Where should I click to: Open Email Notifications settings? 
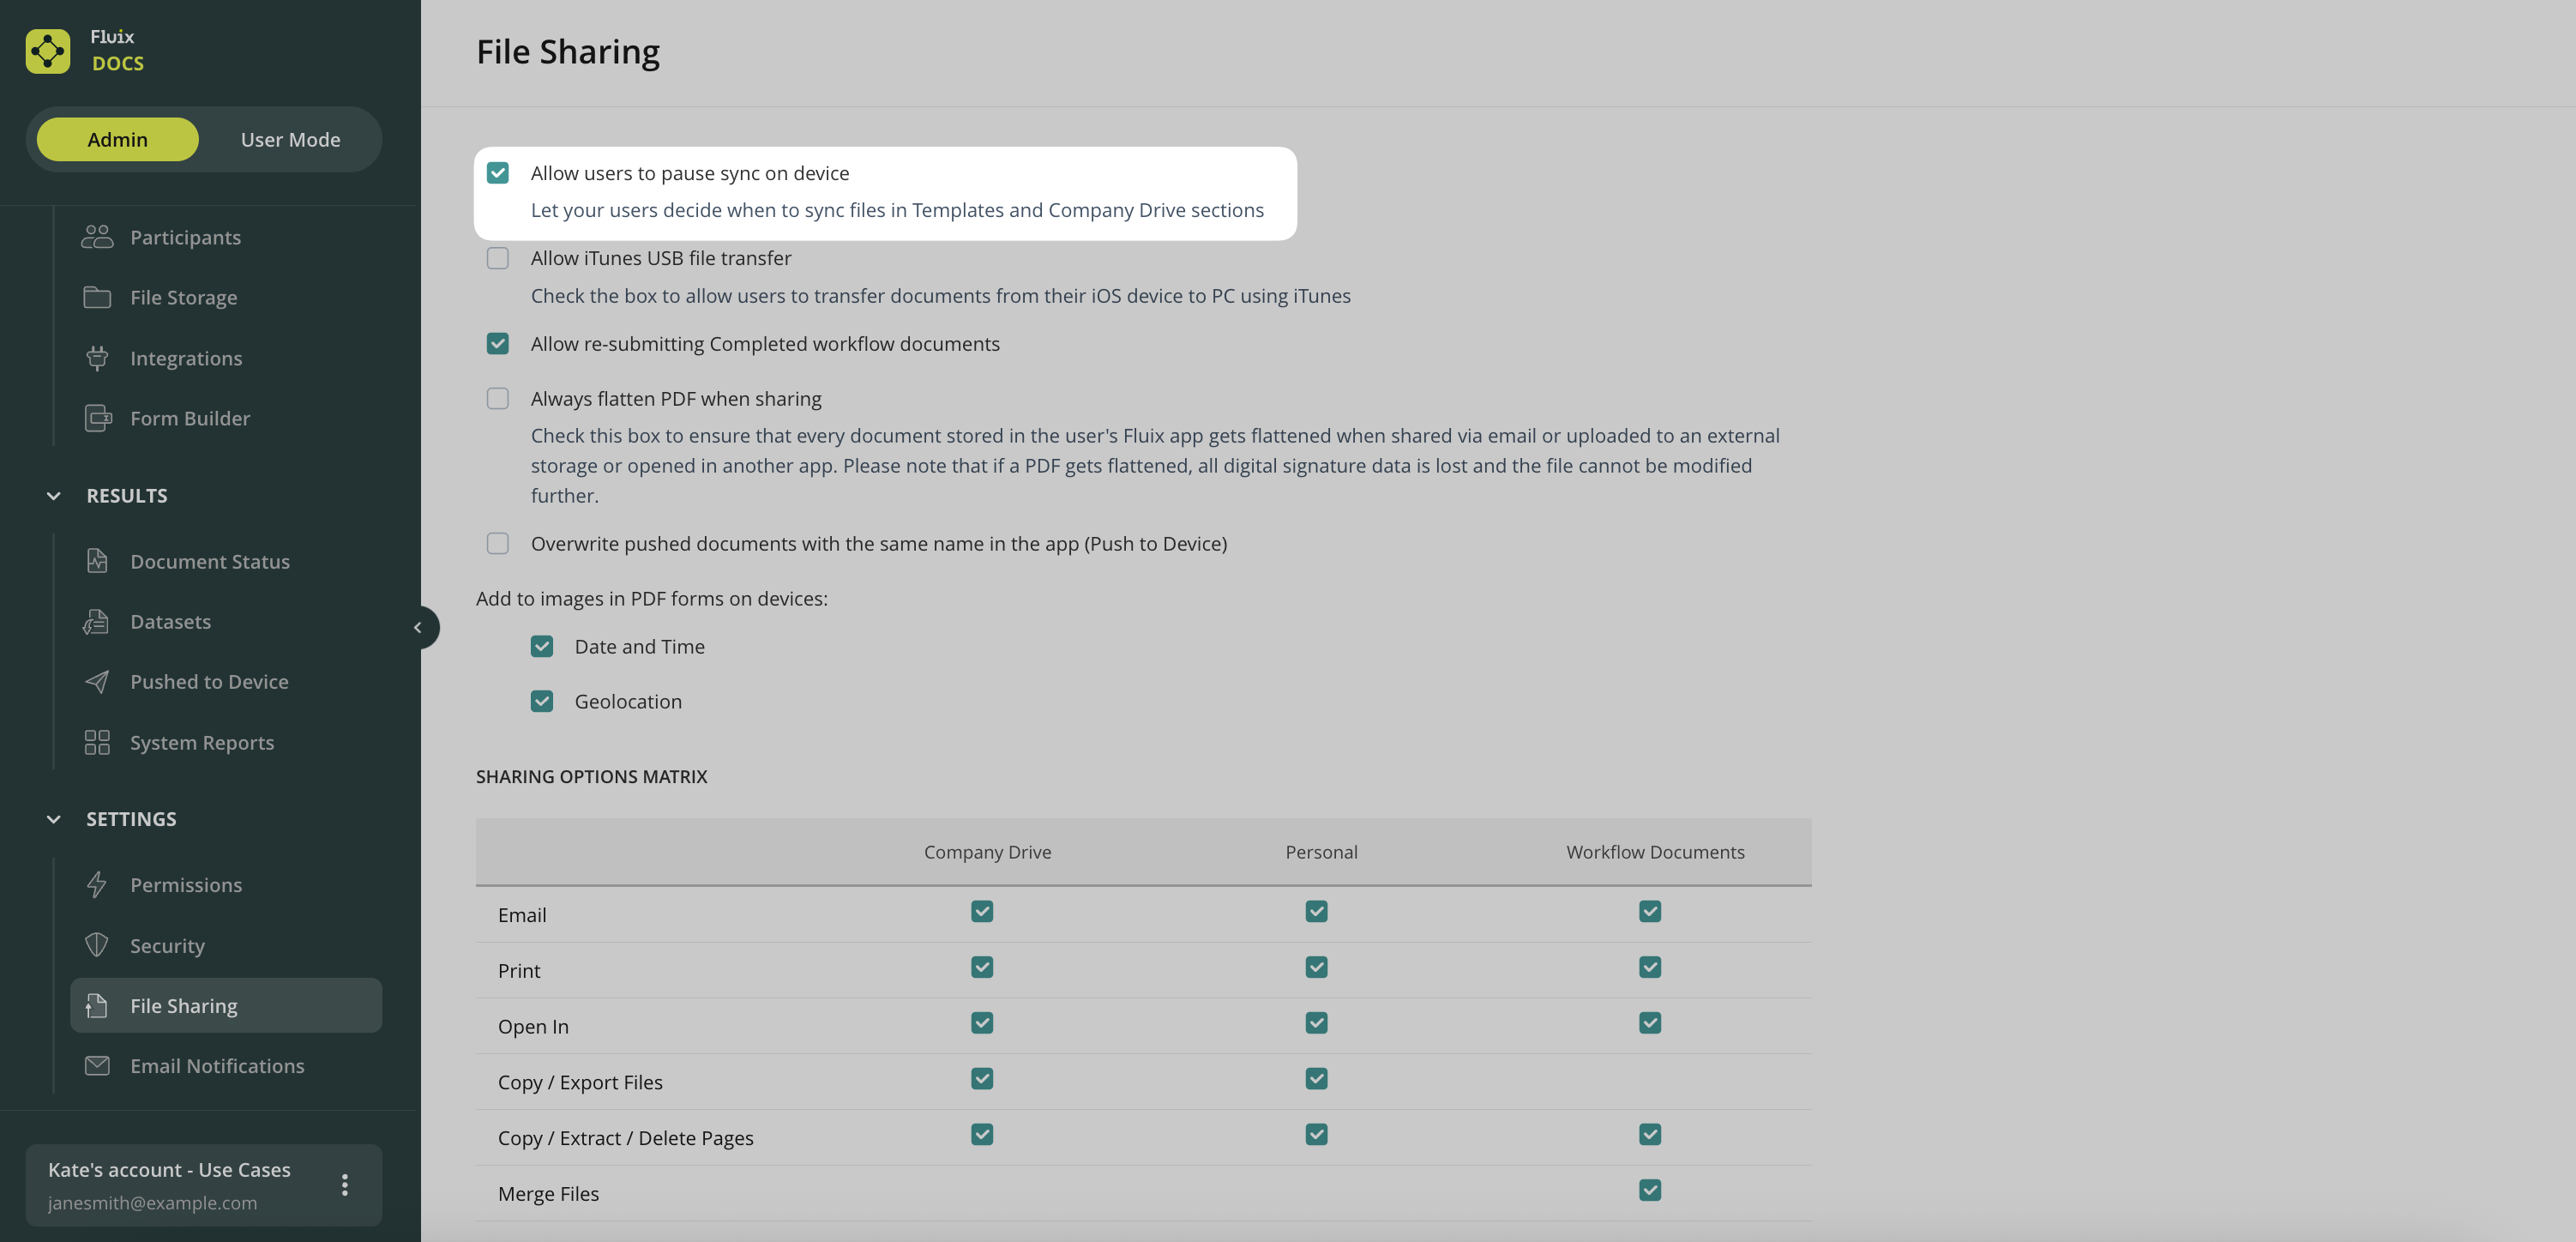coord(217,1066)
